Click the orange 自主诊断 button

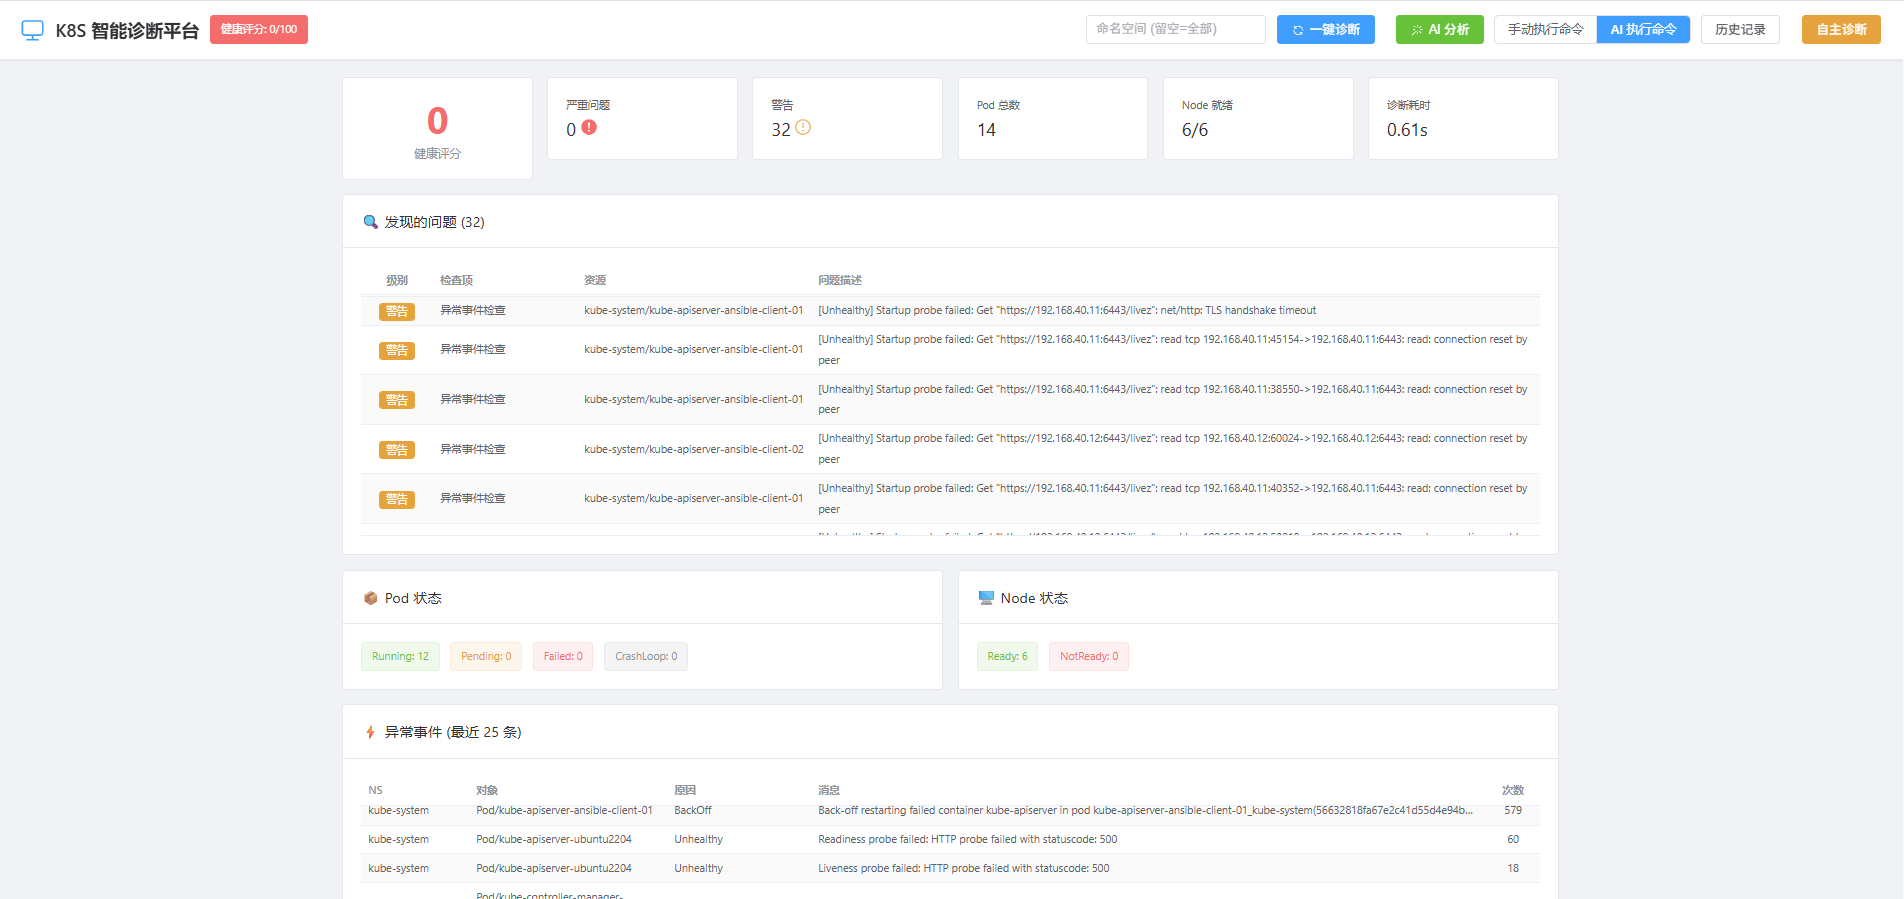pyautogui.click(x=1841, y=30)
